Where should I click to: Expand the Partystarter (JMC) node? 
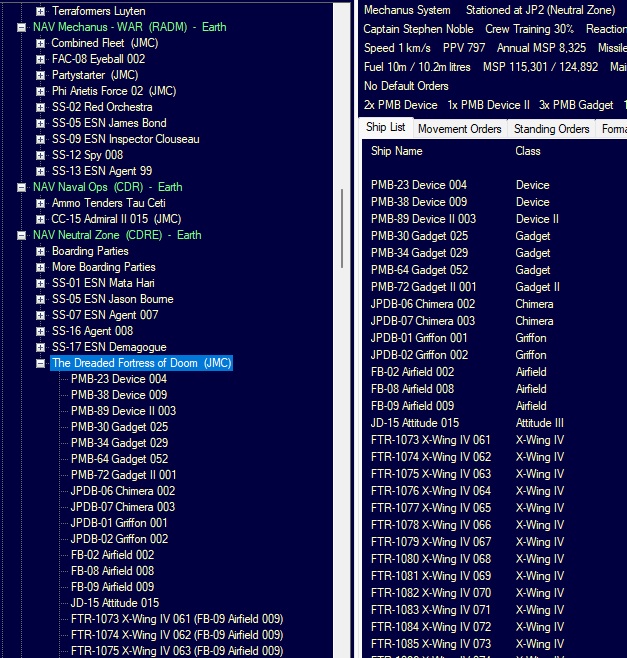(40, 75)
